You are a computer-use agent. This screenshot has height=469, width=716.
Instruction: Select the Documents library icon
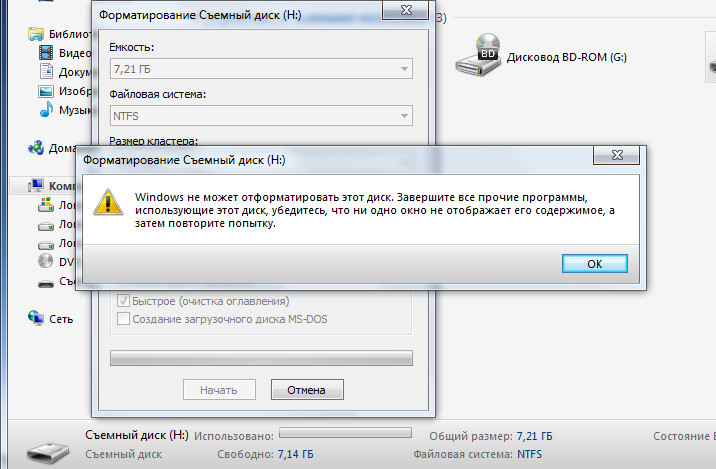(46, 71)
